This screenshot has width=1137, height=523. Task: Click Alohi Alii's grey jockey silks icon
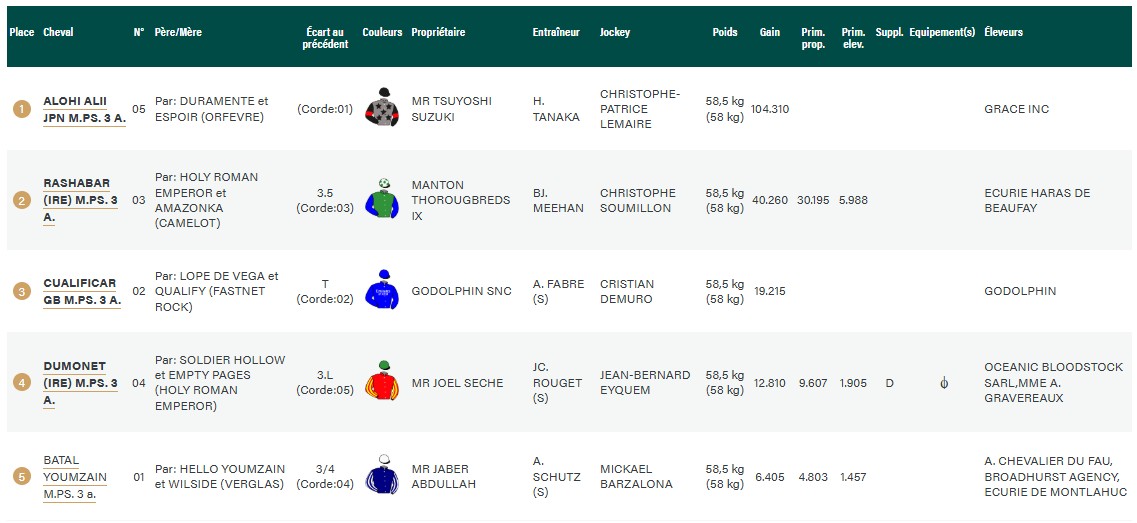click(382, 108)
